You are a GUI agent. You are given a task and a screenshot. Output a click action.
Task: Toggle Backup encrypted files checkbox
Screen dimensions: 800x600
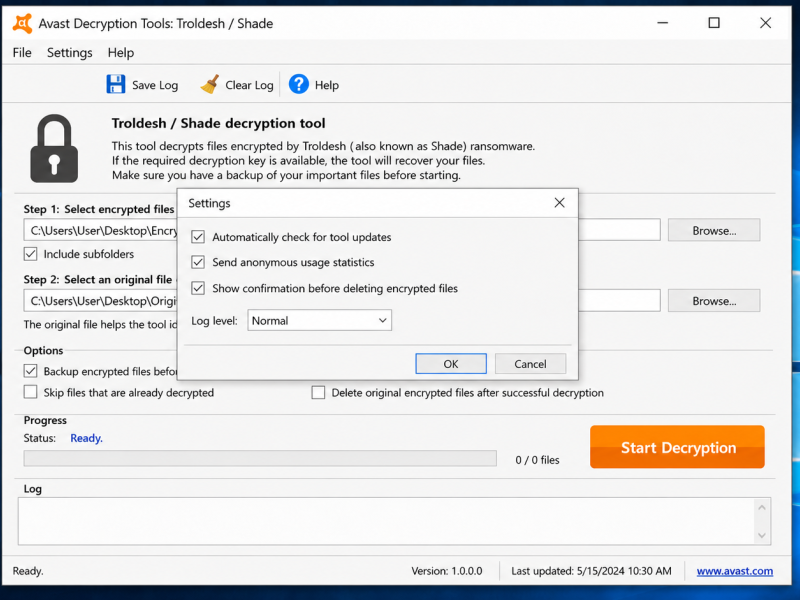(31, 371)
